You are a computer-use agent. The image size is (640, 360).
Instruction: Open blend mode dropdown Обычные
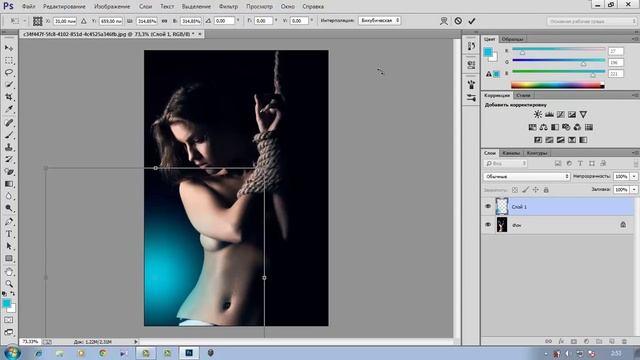pyautogui.click(x=527, y=176)
